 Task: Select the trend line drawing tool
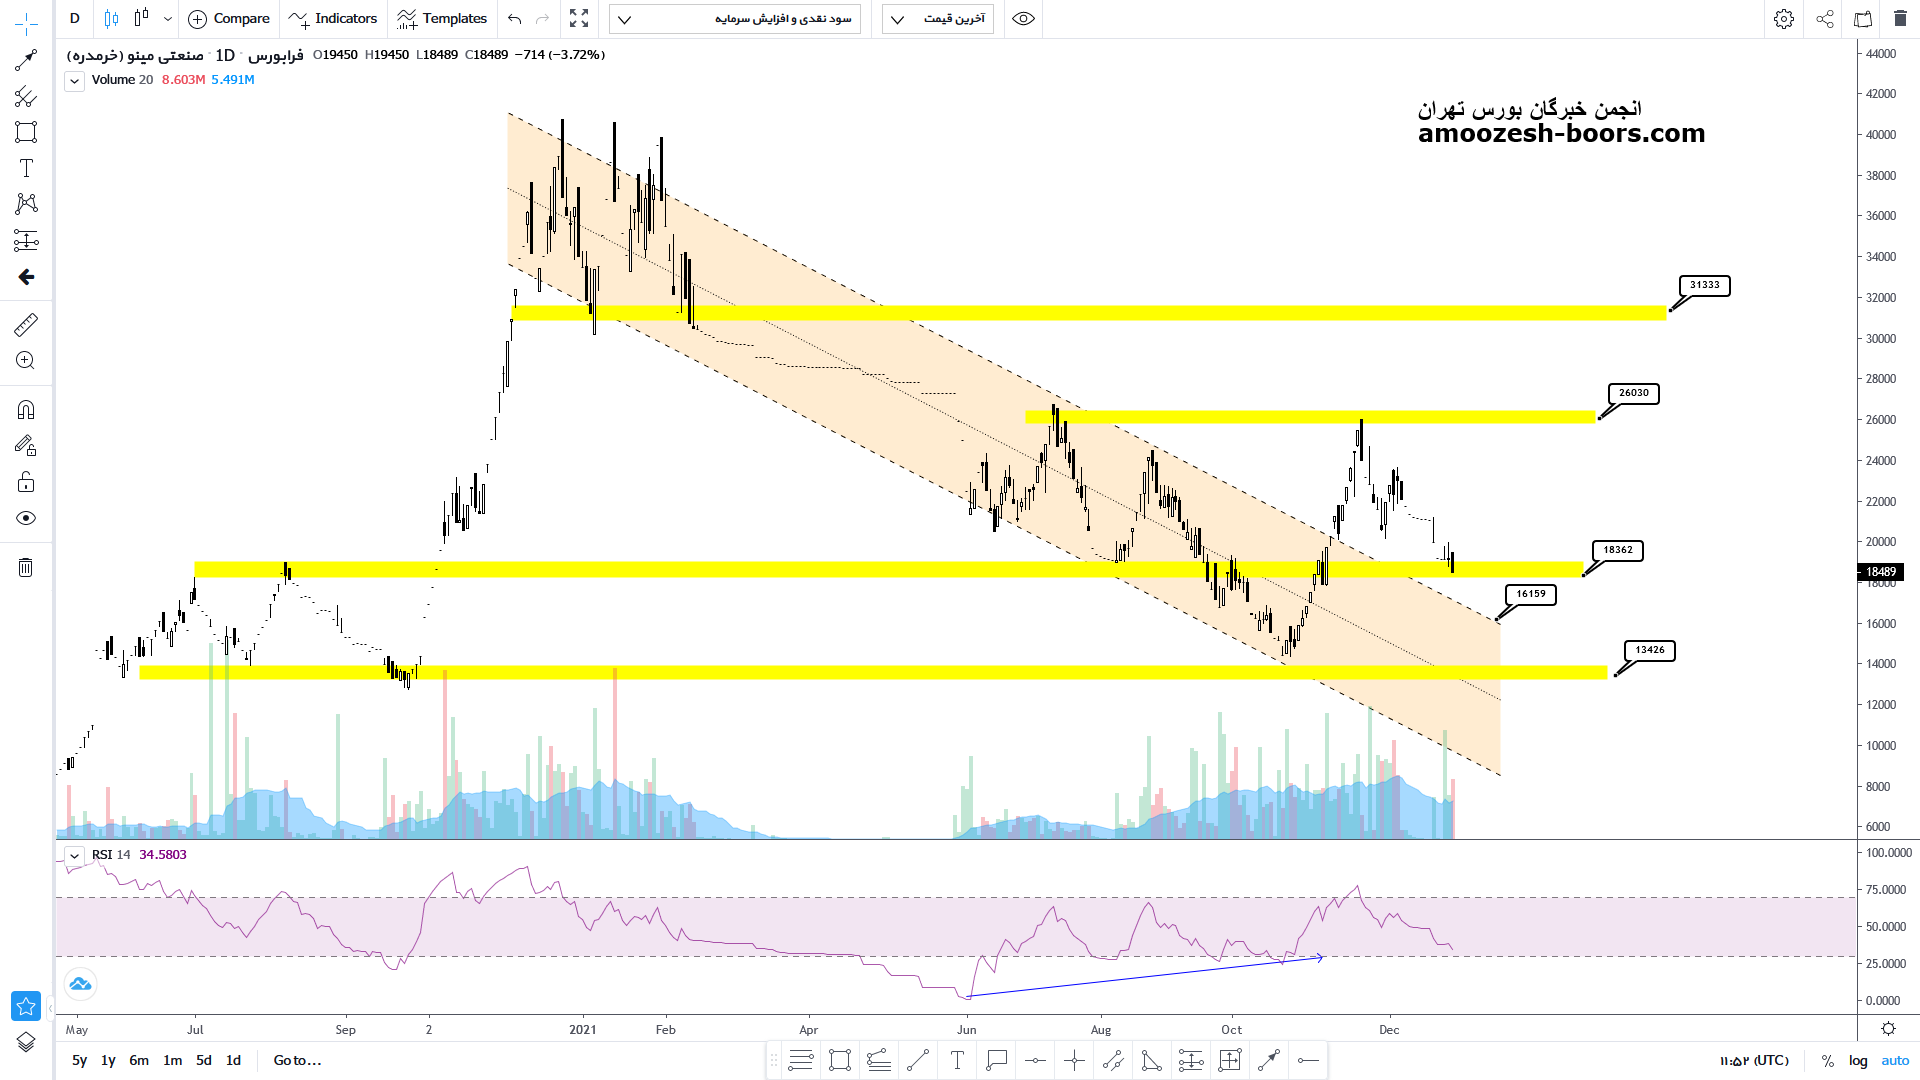(x=26, y=60)
